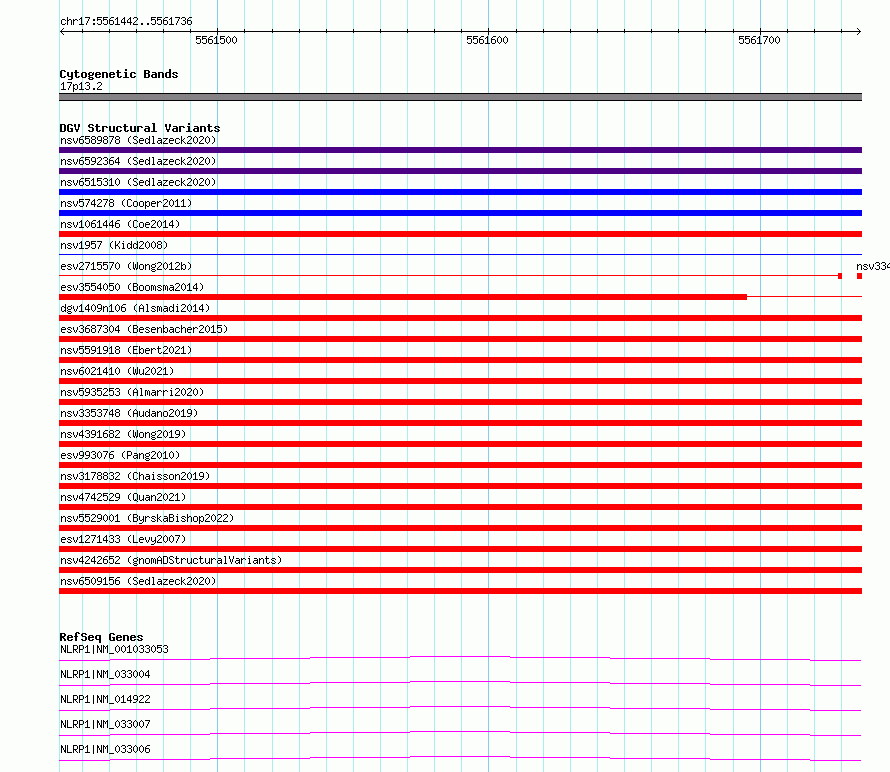The width and height of the screenshot is (890, 772).
Task: Select esv1271433 (Levy2007) label
Action: pyautogui.click(x=123, y=539)
